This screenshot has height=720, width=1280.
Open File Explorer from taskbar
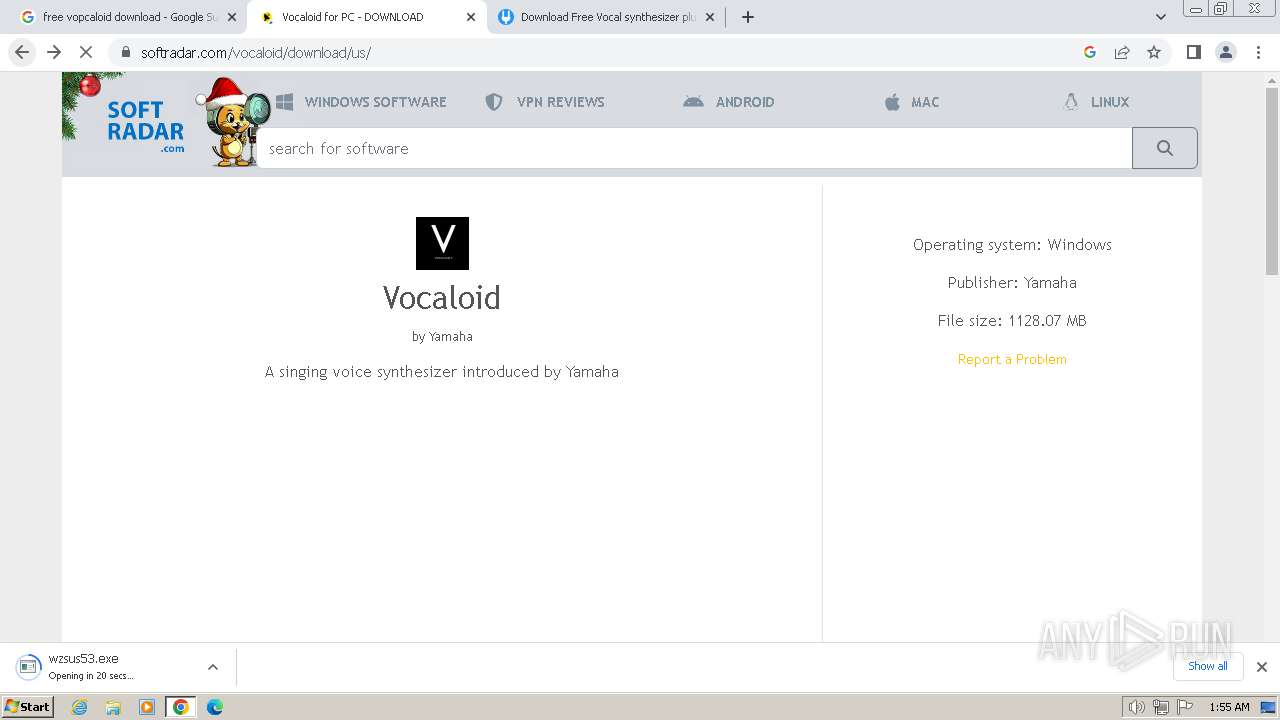pos(113,707)
